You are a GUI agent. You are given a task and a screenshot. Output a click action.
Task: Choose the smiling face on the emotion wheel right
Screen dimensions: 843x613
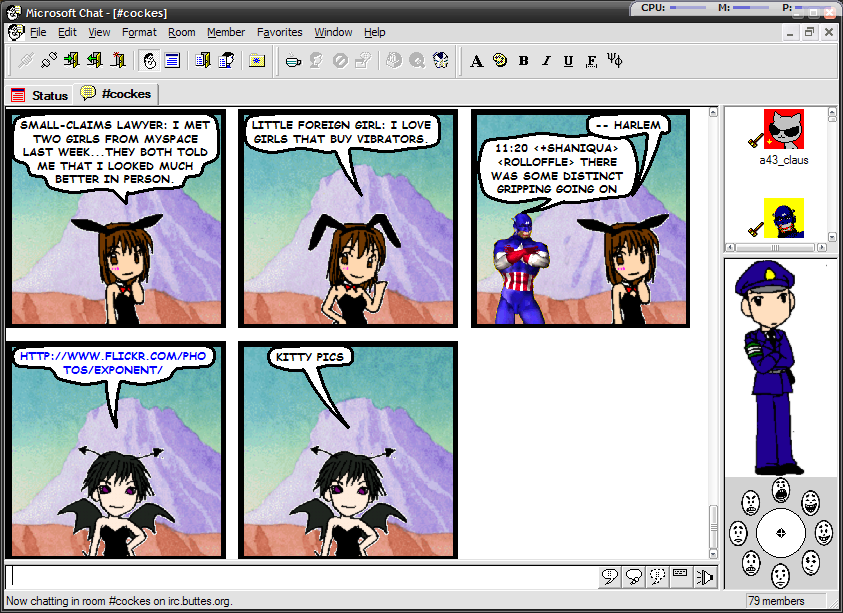click(x=823, y=532)
